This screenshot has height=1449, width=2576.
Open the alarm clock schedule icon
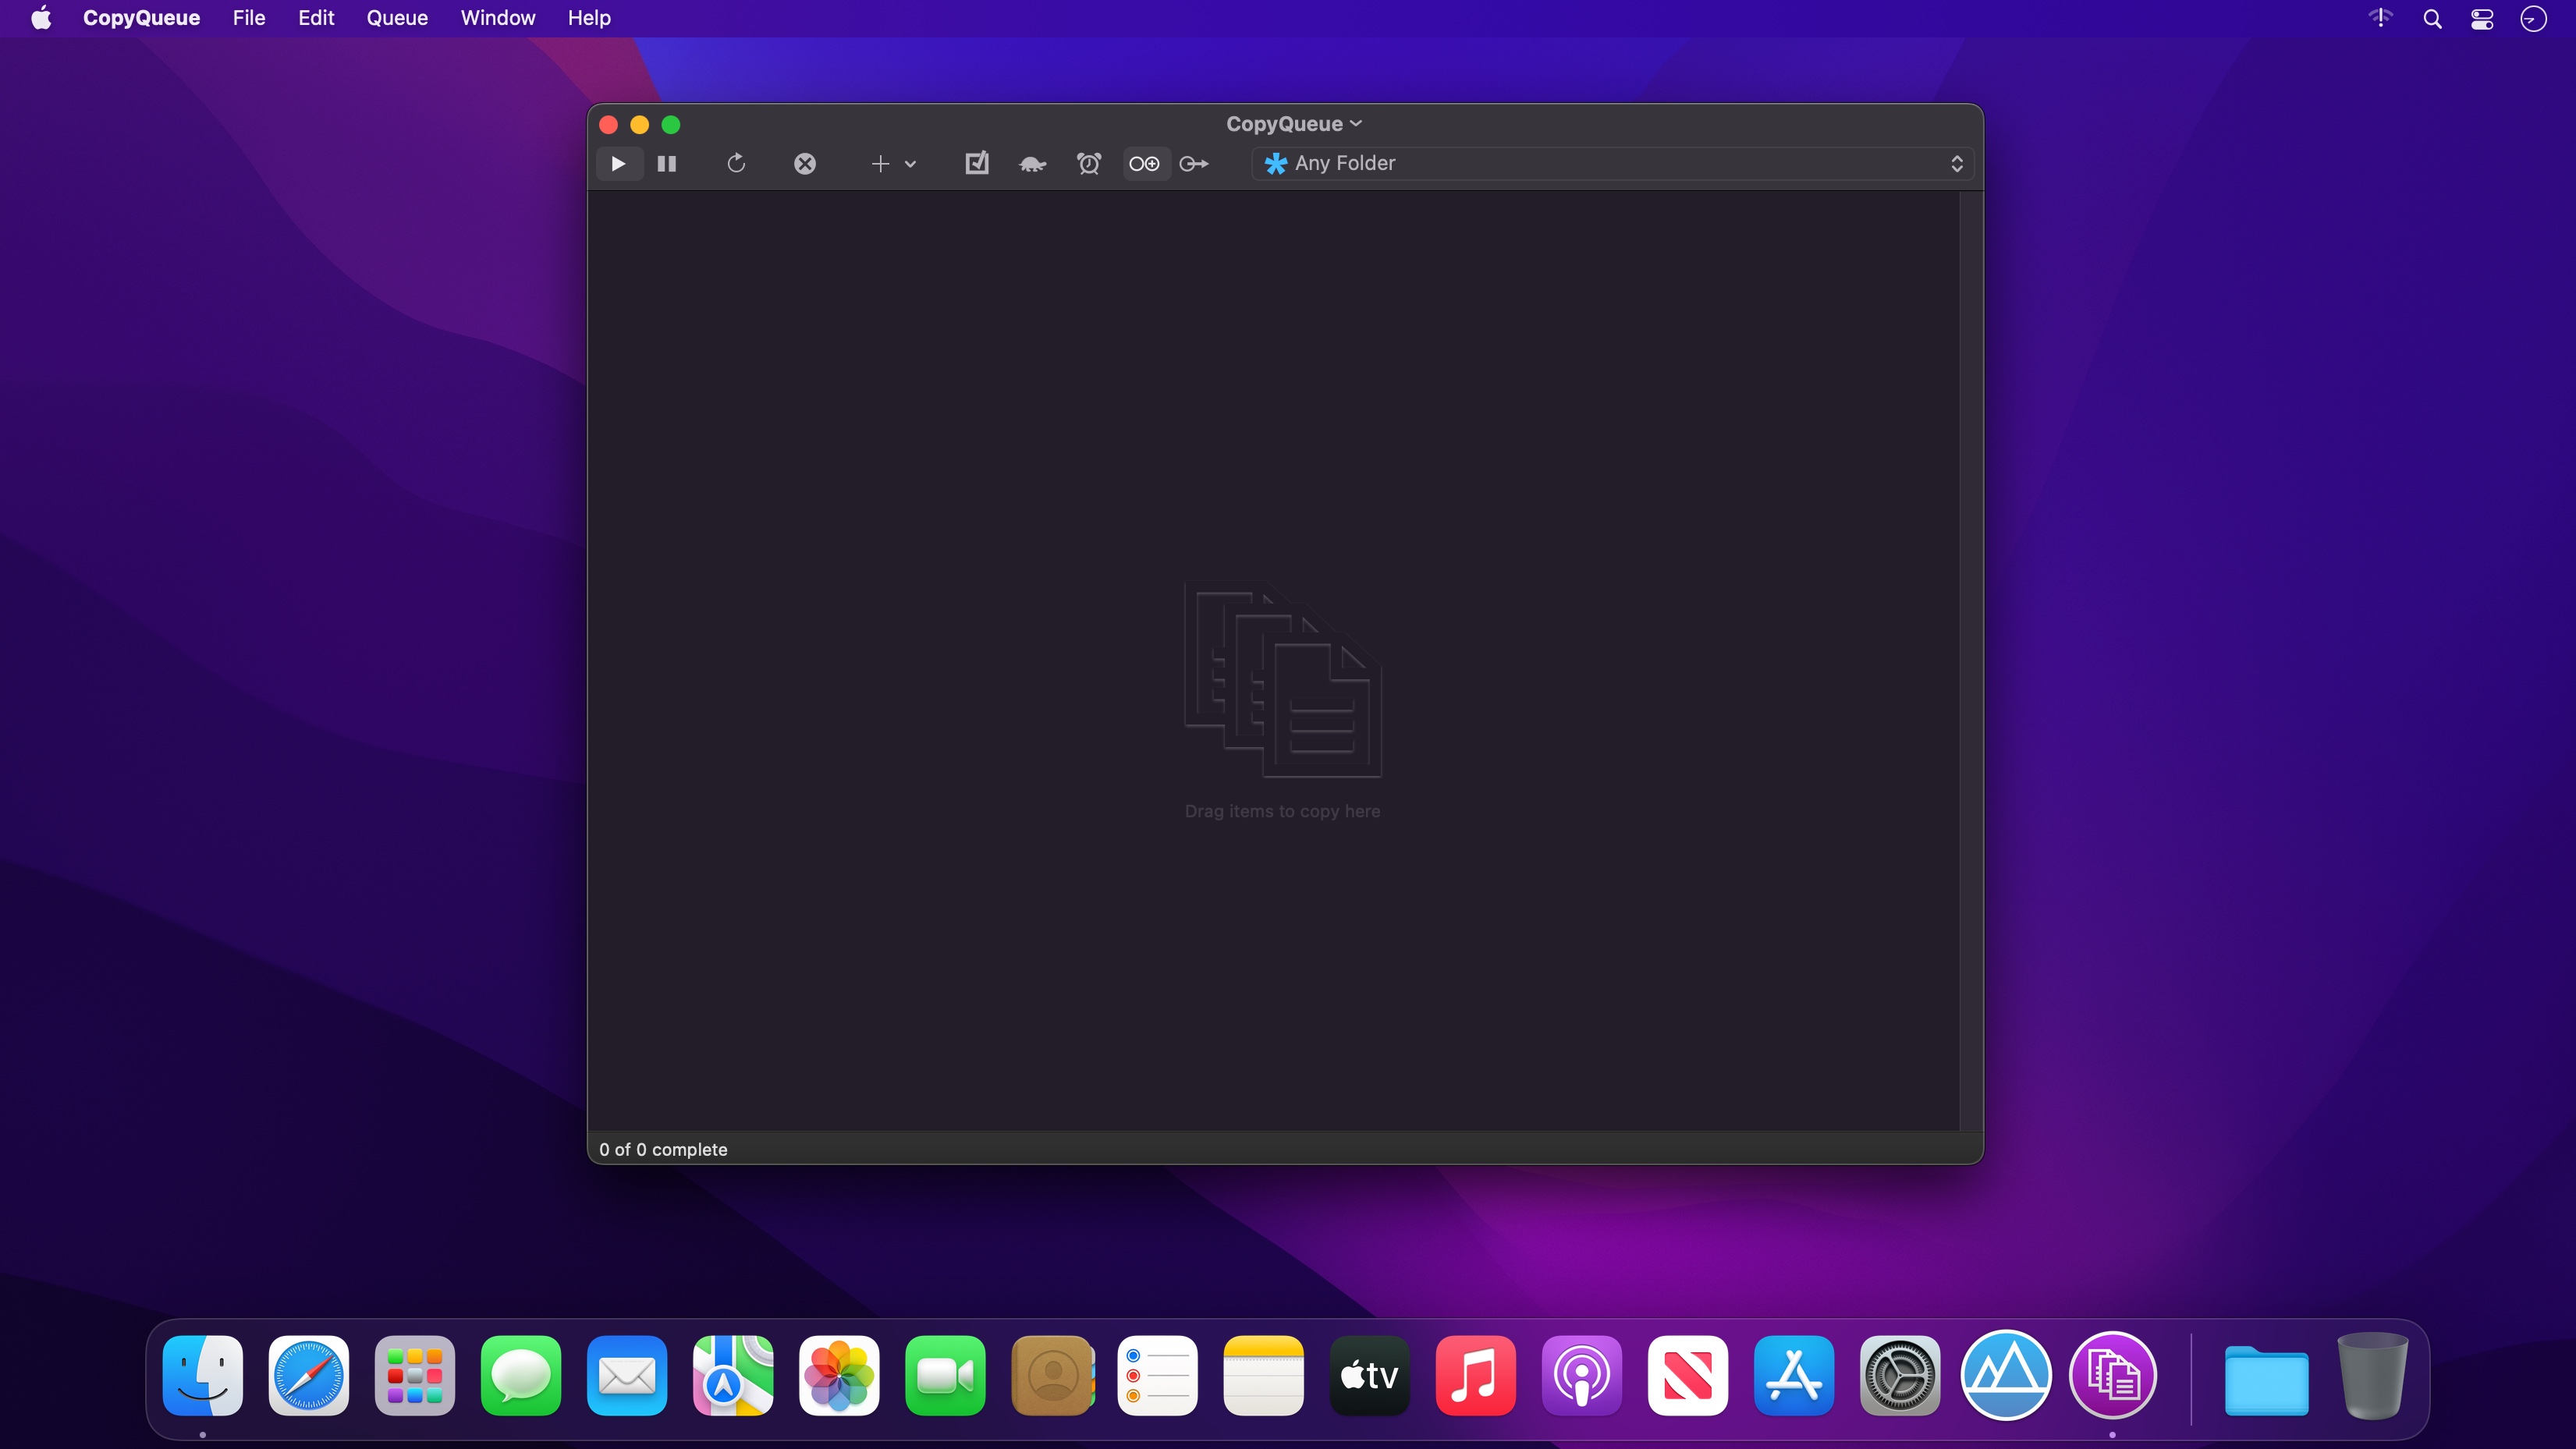1089,163
